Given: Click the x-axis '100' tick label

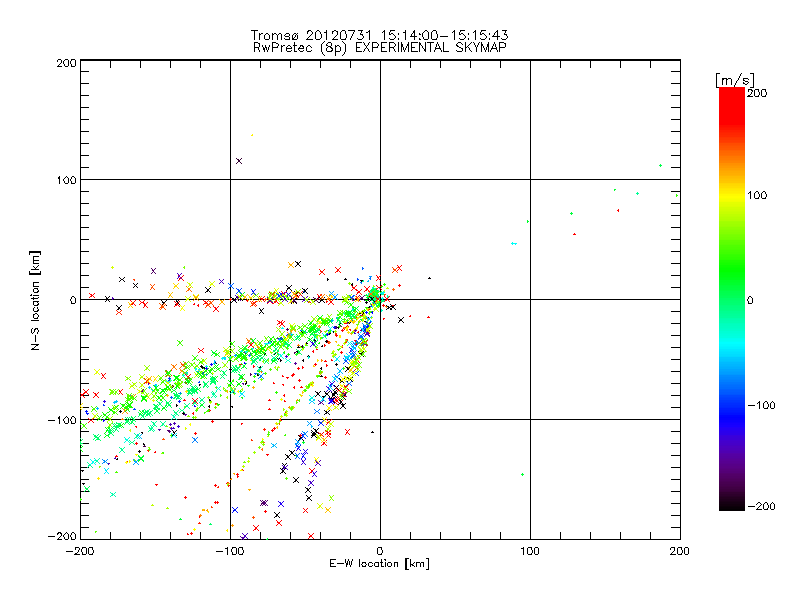Looking at the screenshot, I should [x=530, y=551].
